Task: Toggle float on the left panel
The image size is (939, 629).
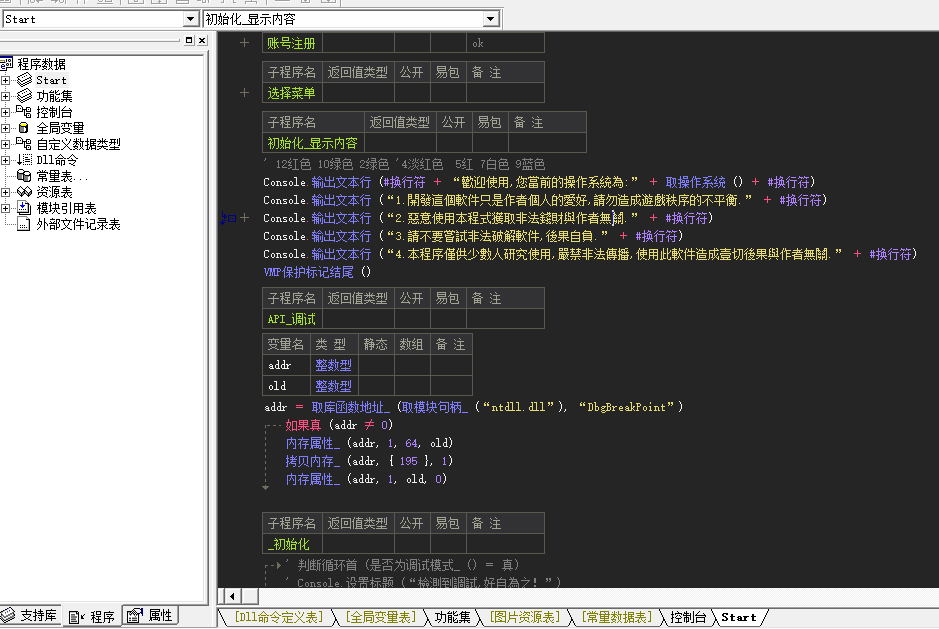Action: 188,40
